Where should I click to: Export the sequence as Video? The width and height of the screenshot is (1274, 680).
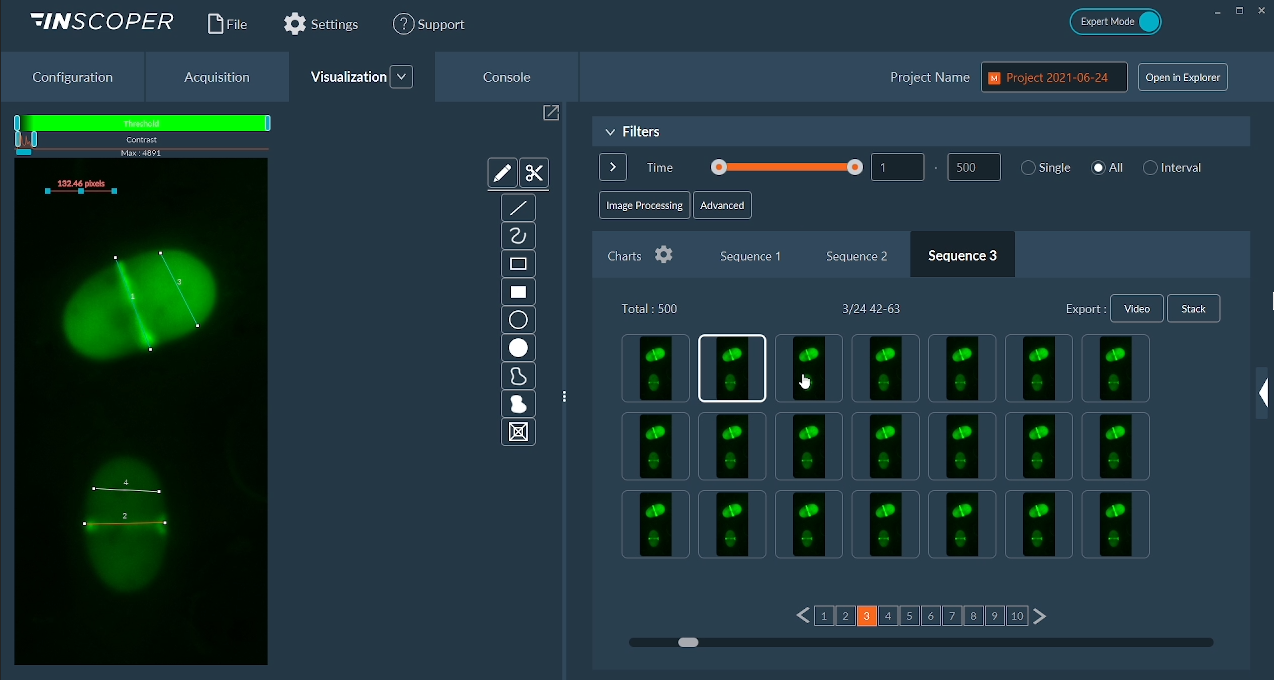tap(1136, 308)
